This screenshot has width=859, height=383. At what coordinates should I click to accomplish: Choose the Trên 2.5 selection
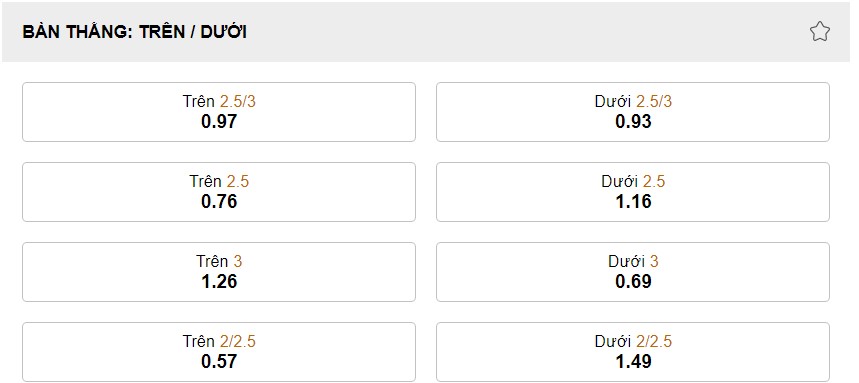(x=219, y=192)
